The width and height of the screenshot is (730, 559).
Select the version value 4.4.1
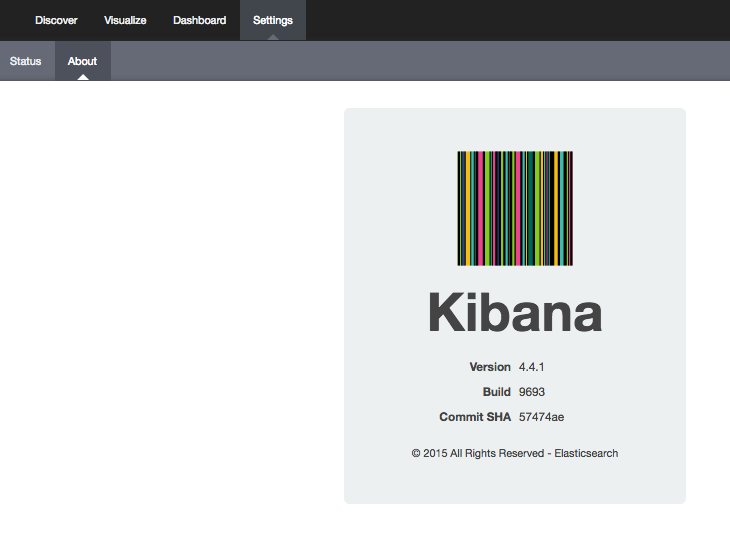coord(532,367)
